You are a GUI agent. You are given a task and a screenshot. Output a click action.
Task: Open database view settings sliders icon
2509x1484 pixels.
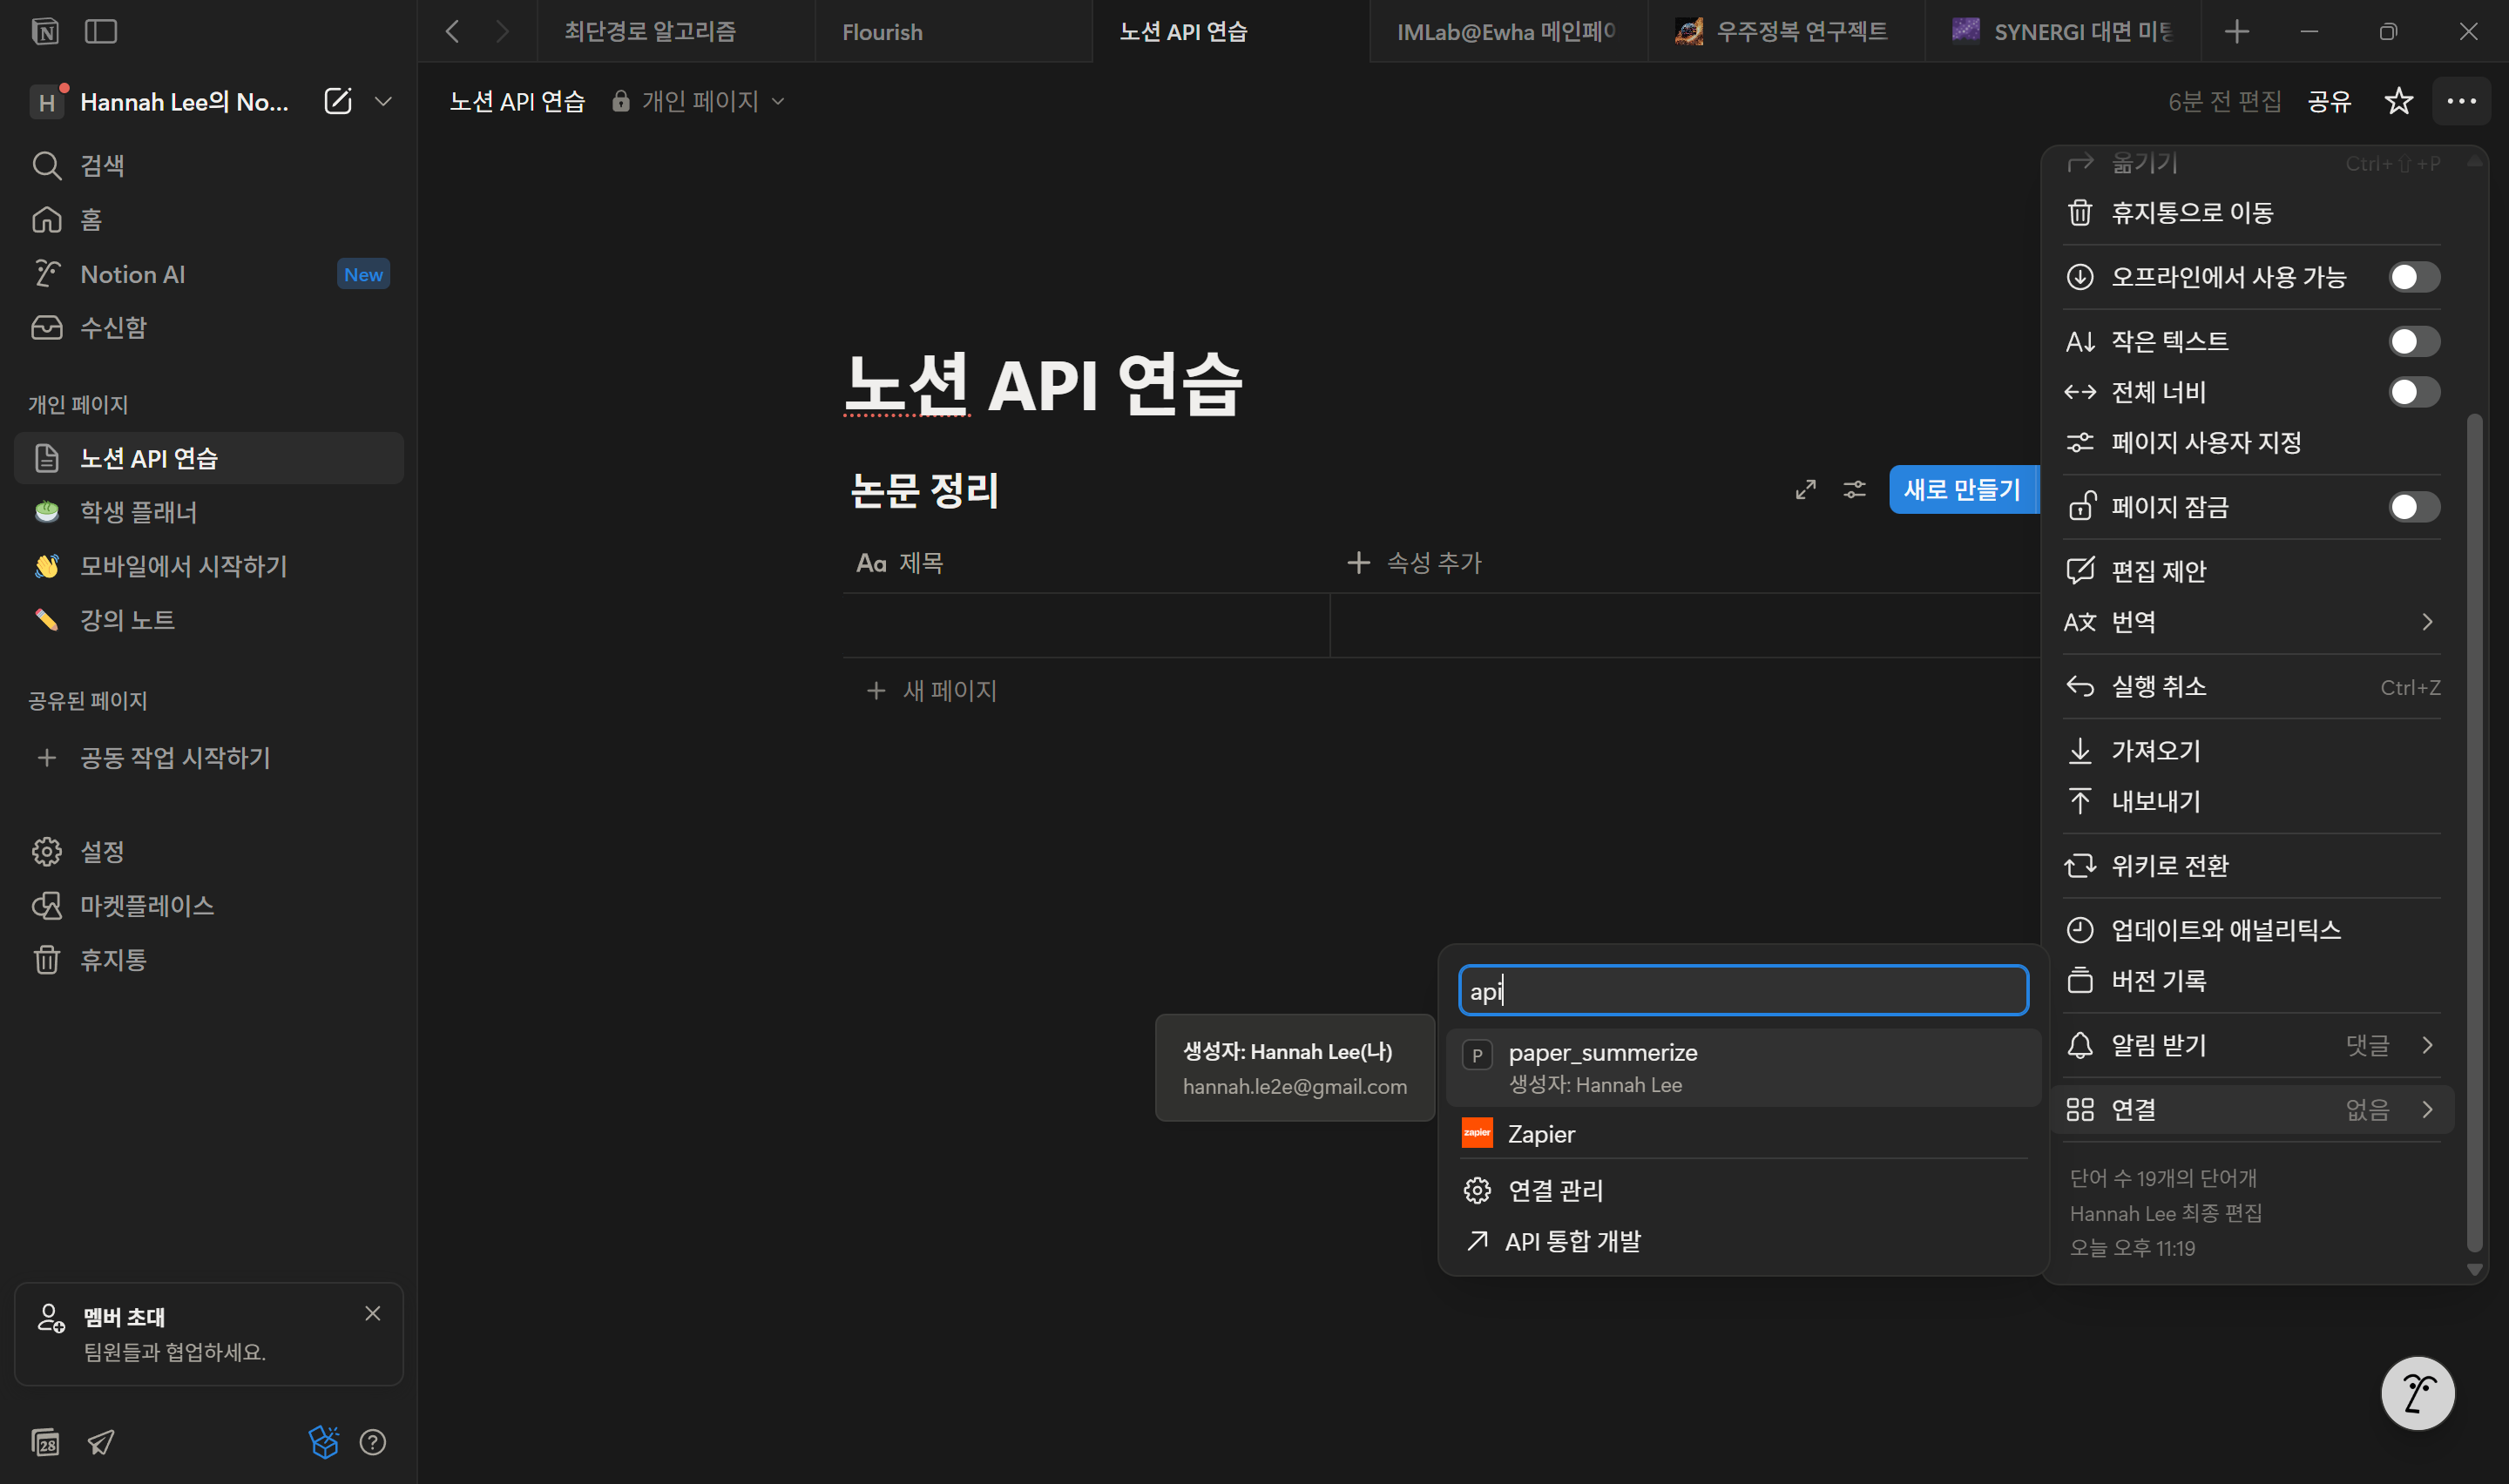click(1854, 489)
